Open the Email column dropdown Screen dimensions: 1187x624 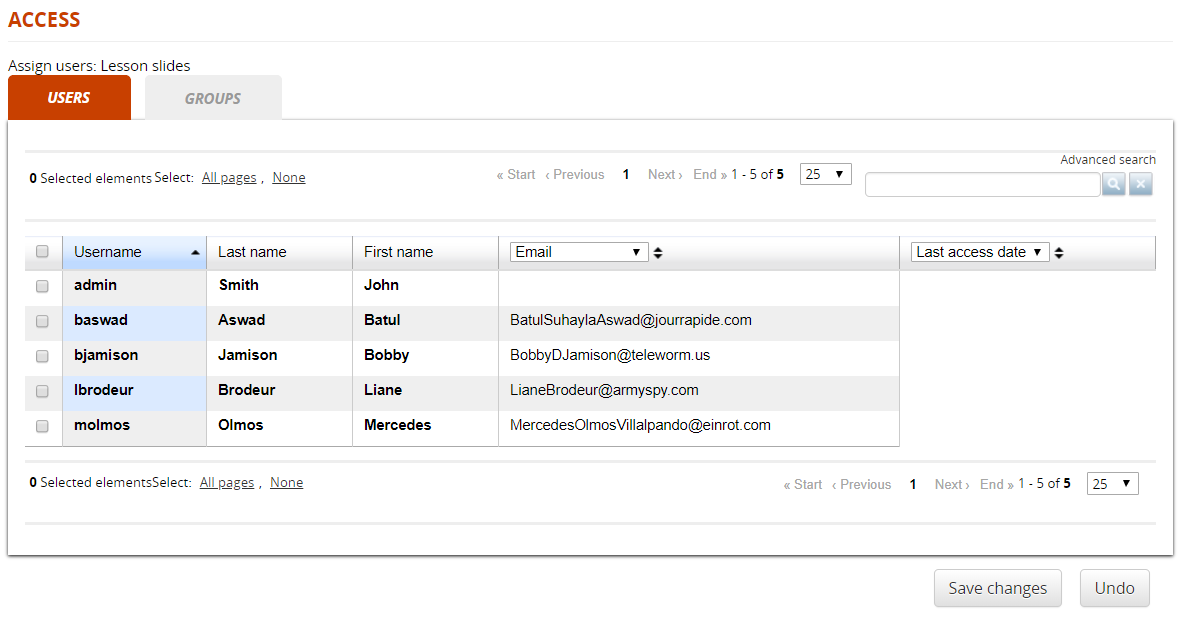(579, 252)
